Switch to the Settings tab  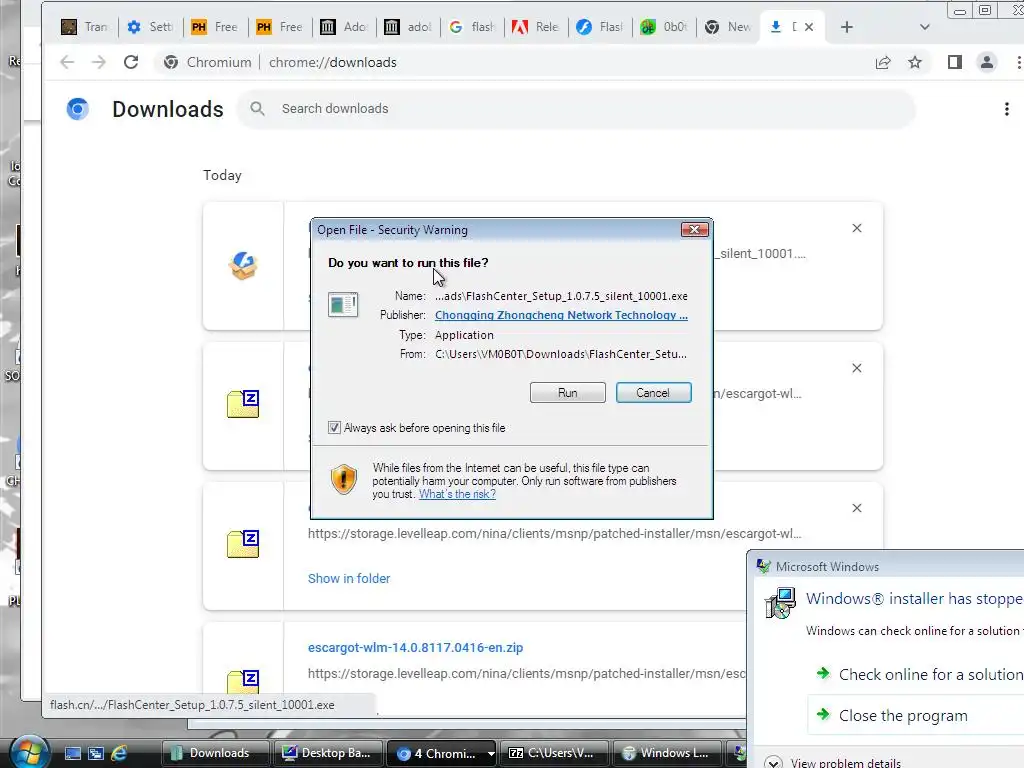pos(150,27)
